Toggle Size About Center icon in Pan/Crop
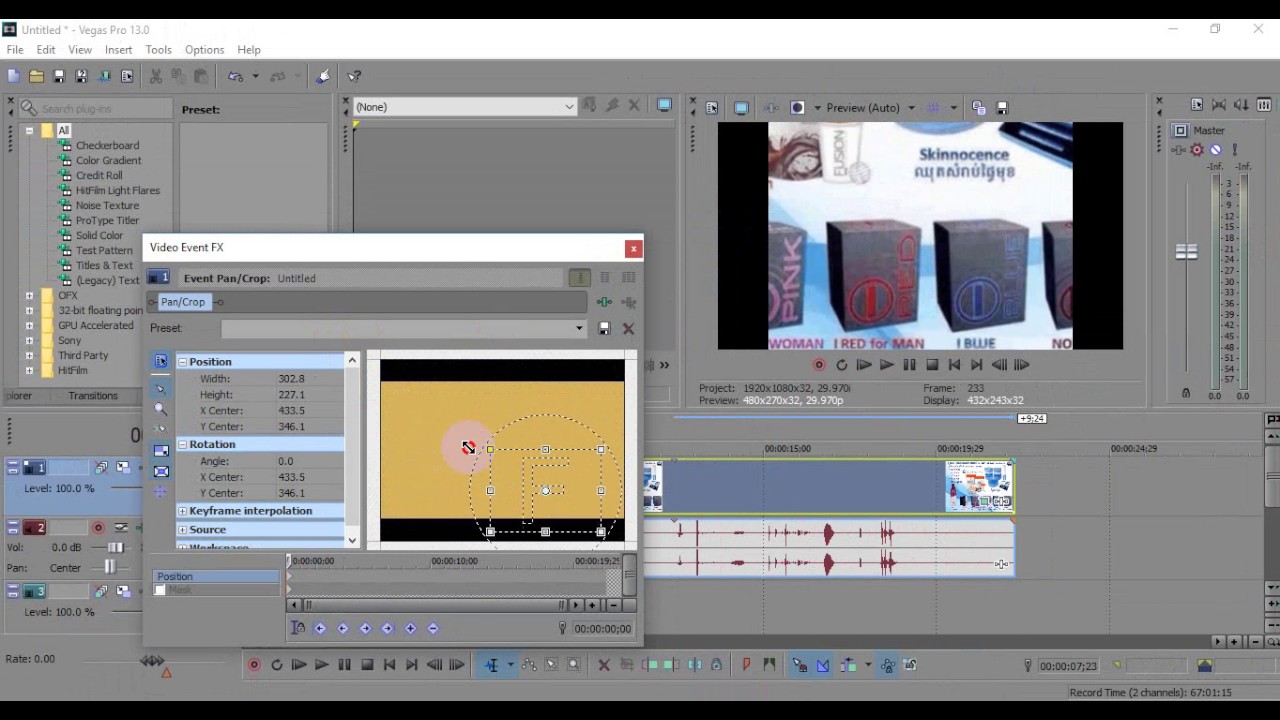This screenshot has width=1280, height=720. tap(161, 471)
